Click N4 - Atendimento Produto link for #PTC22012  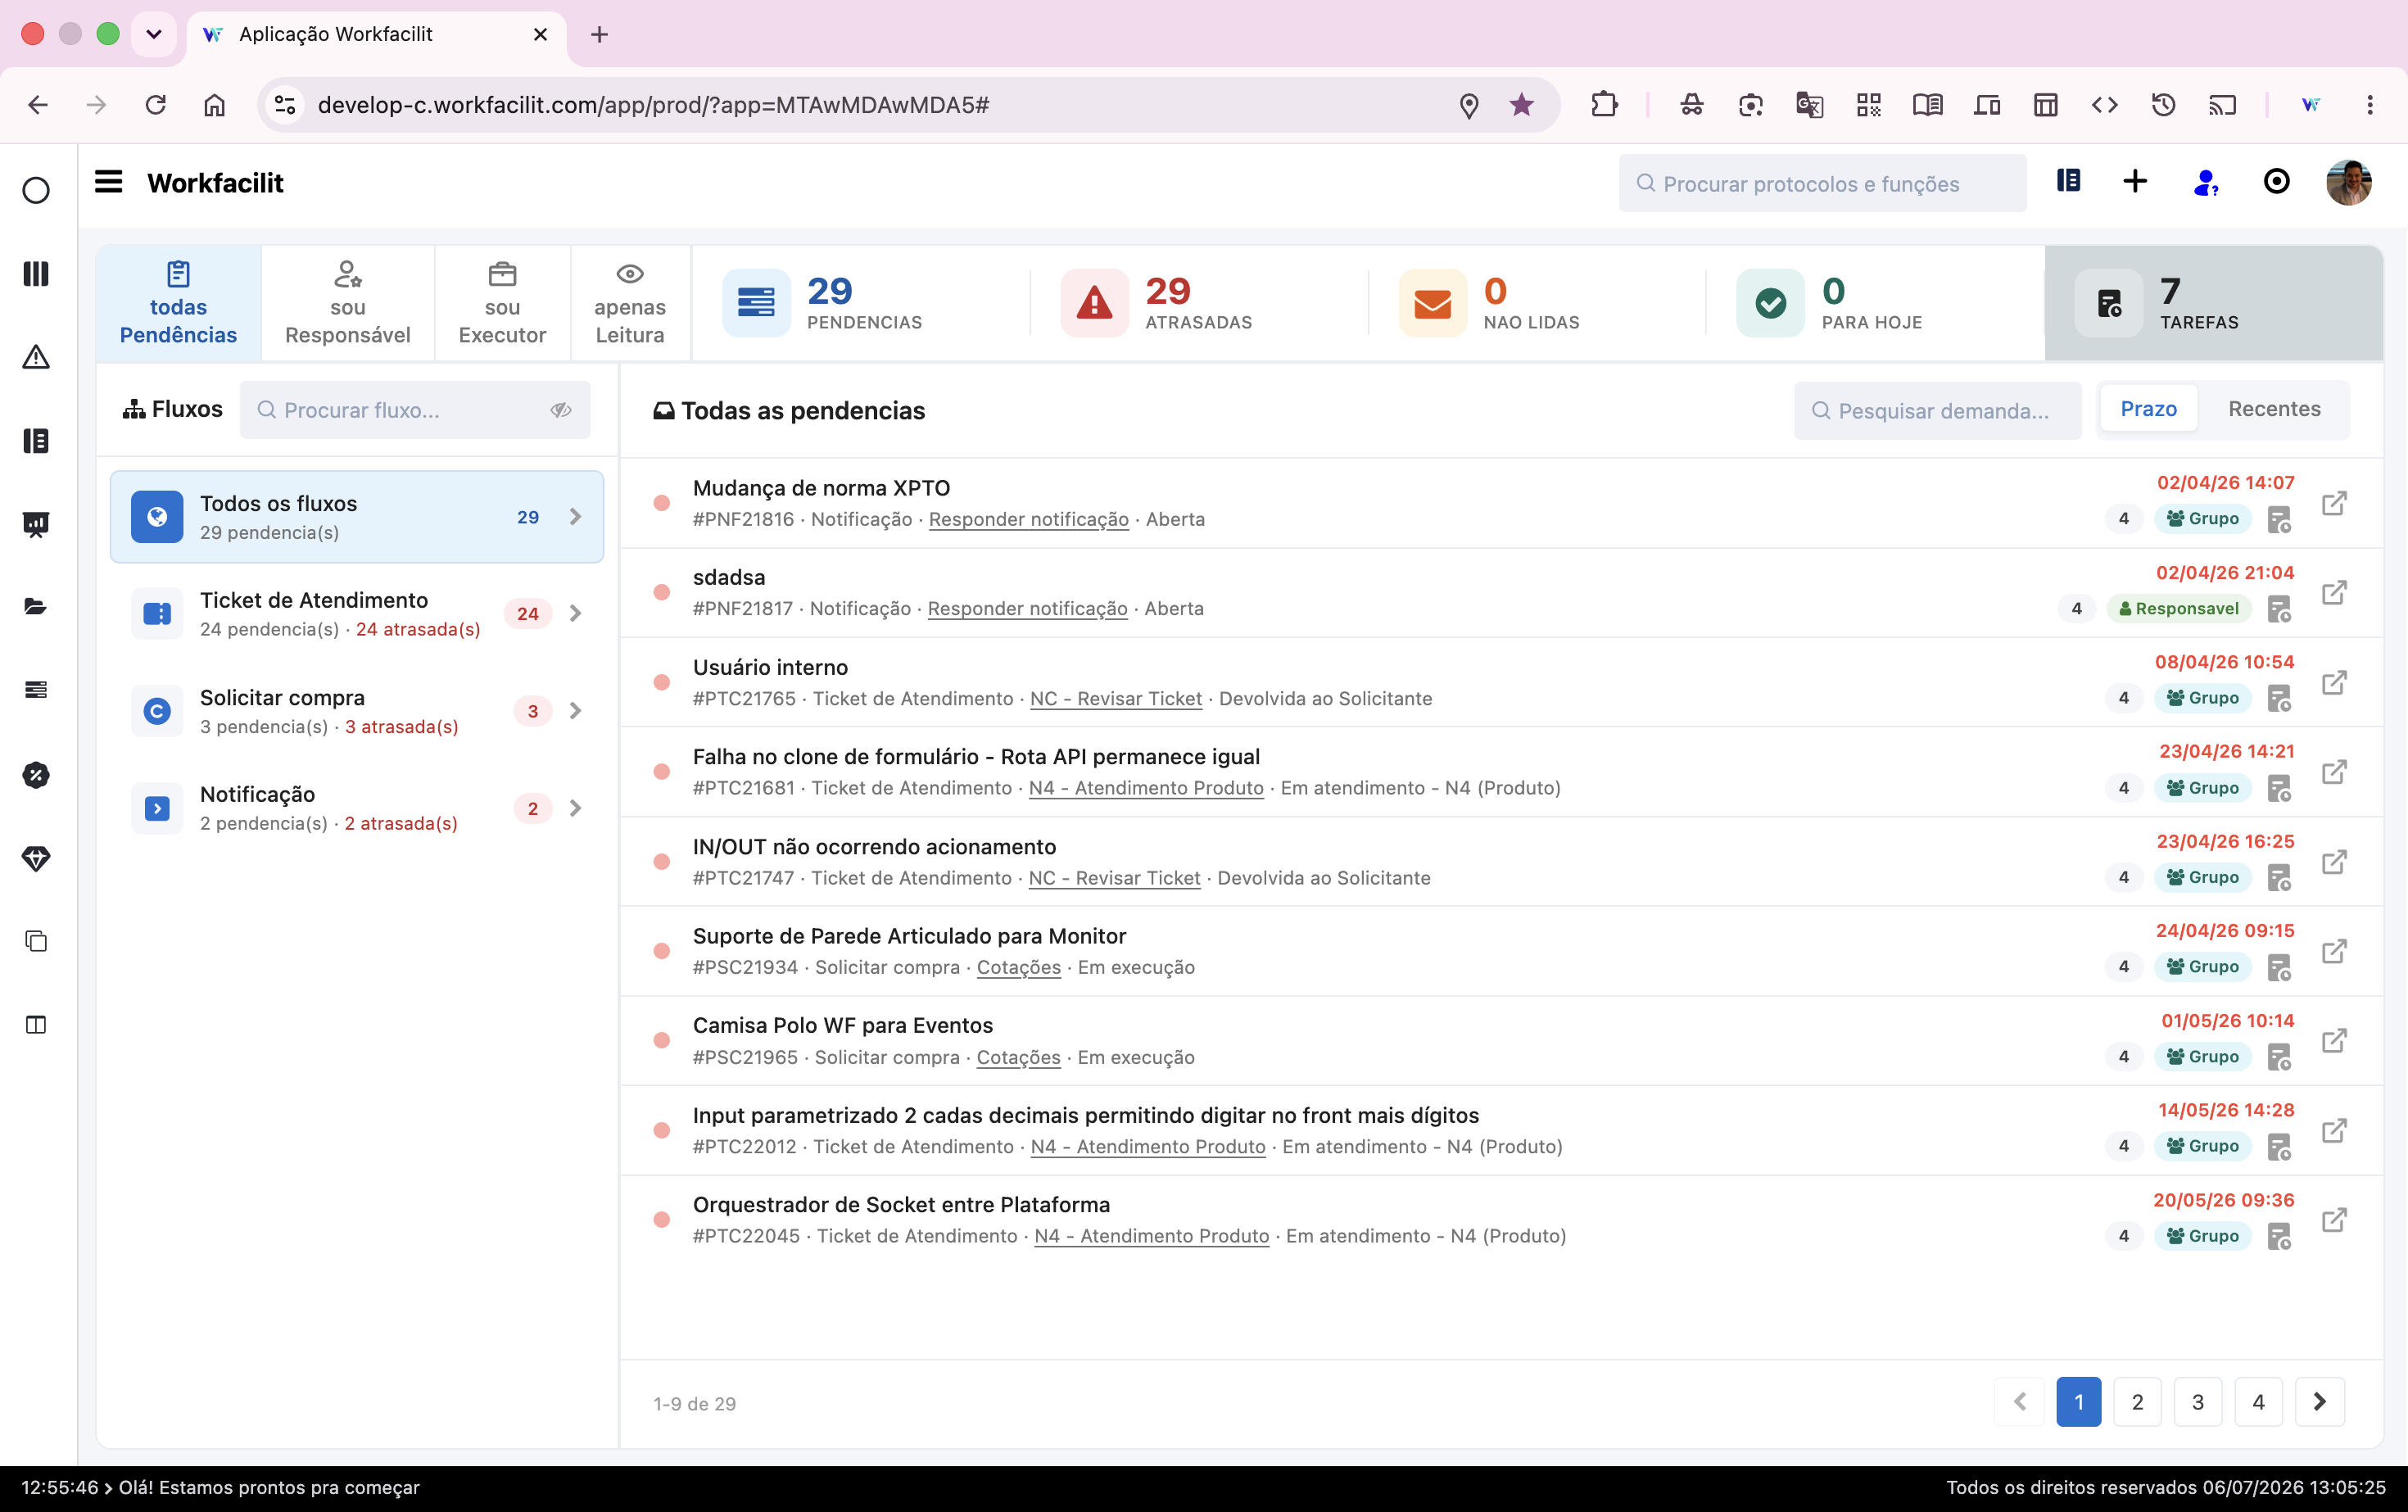point(1148,1147)
